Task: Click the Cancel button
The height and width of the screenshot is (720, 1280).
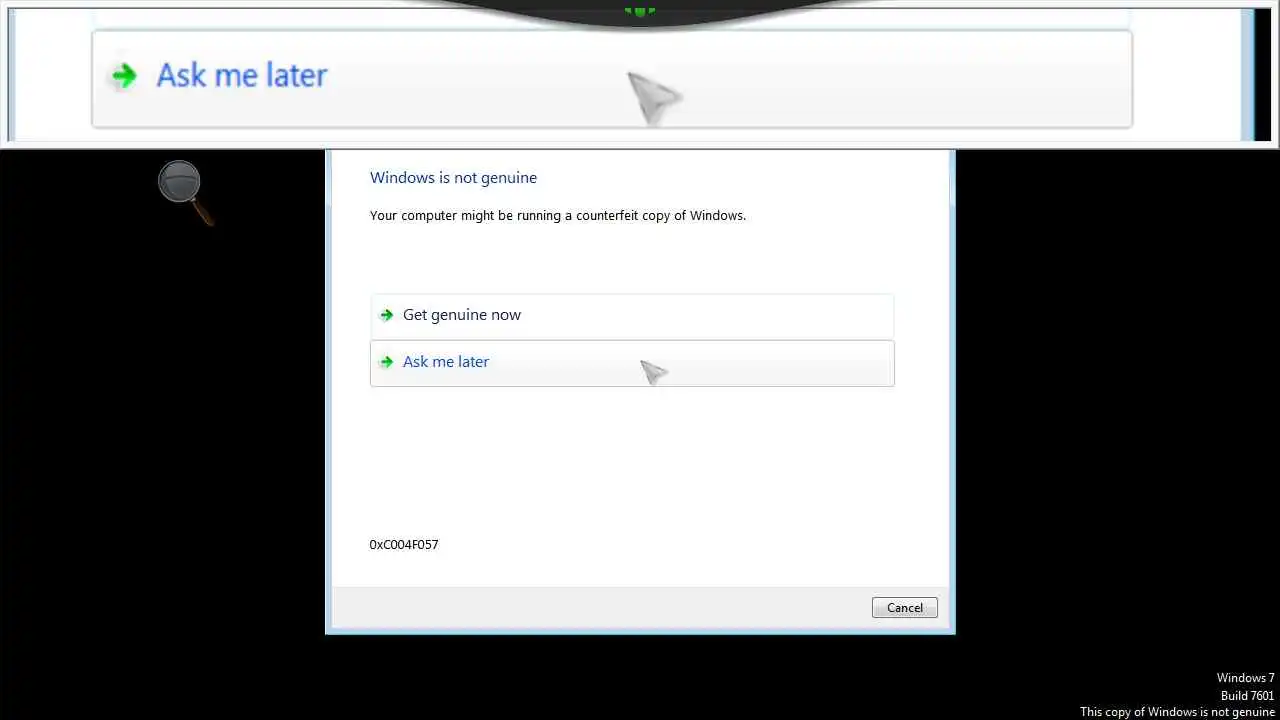Action: pyautogui.click(x=904, y=608)
